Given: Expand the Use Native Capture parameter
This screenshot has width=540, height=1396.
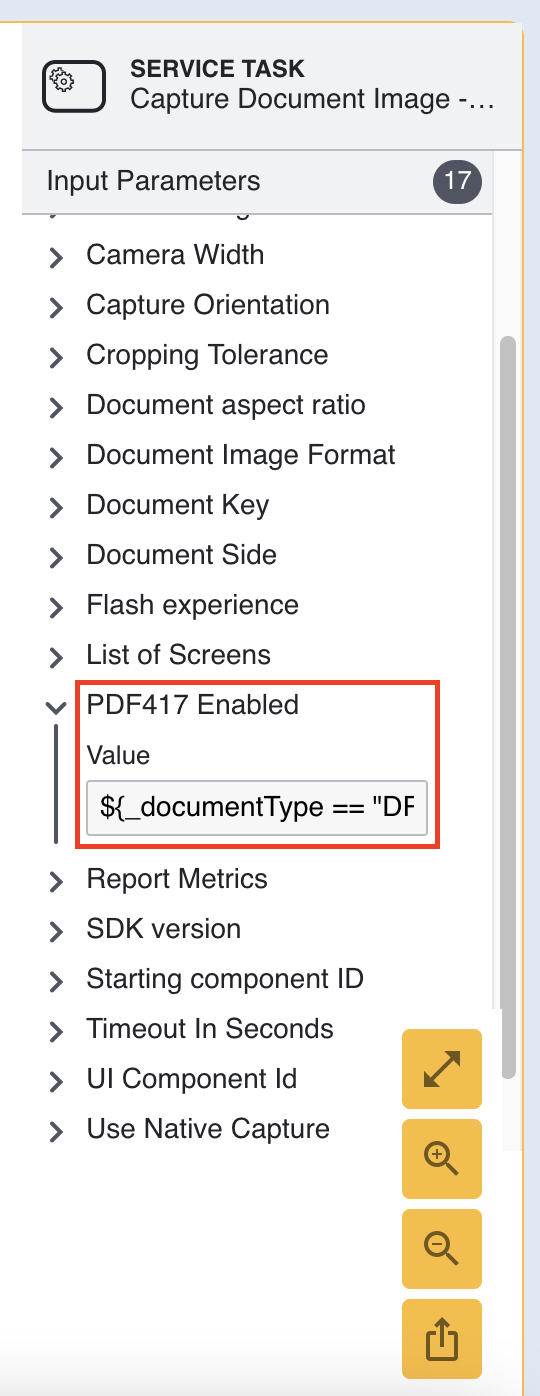Looking at the screenshot, I should pyautogui.click(x=56, y=1130).
